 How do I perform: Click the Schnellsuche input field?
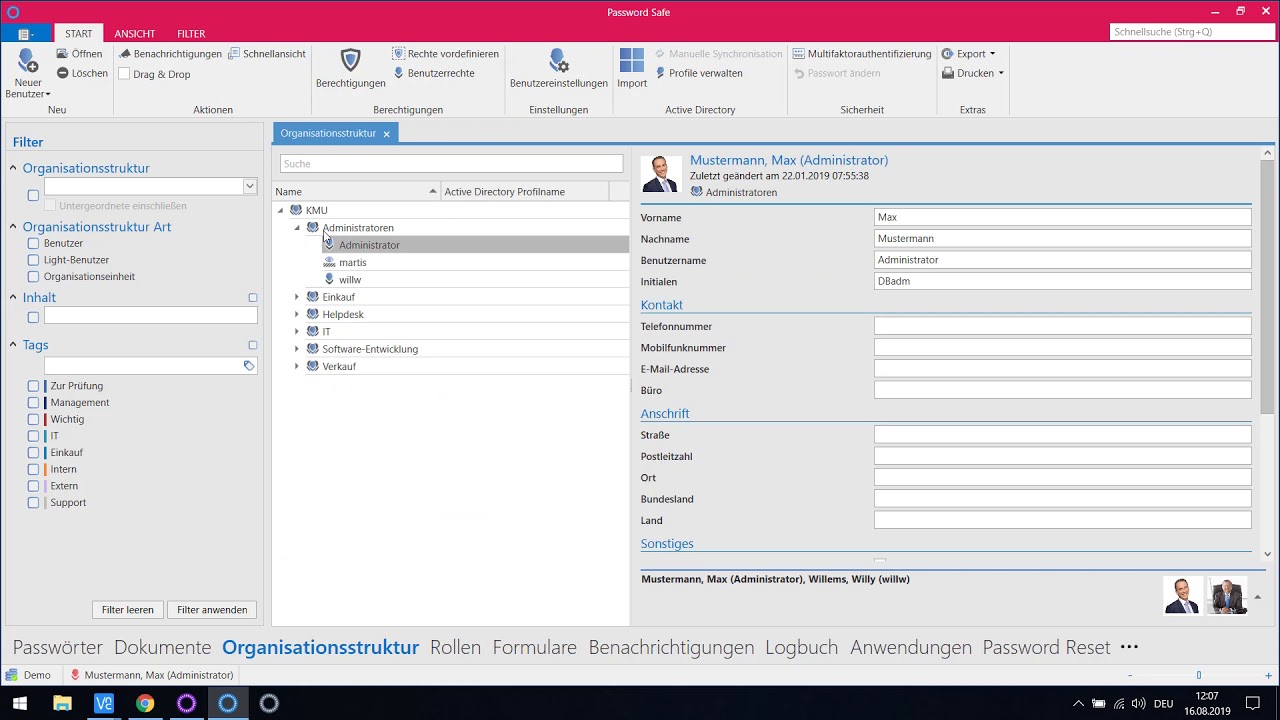pos(1192,32)
